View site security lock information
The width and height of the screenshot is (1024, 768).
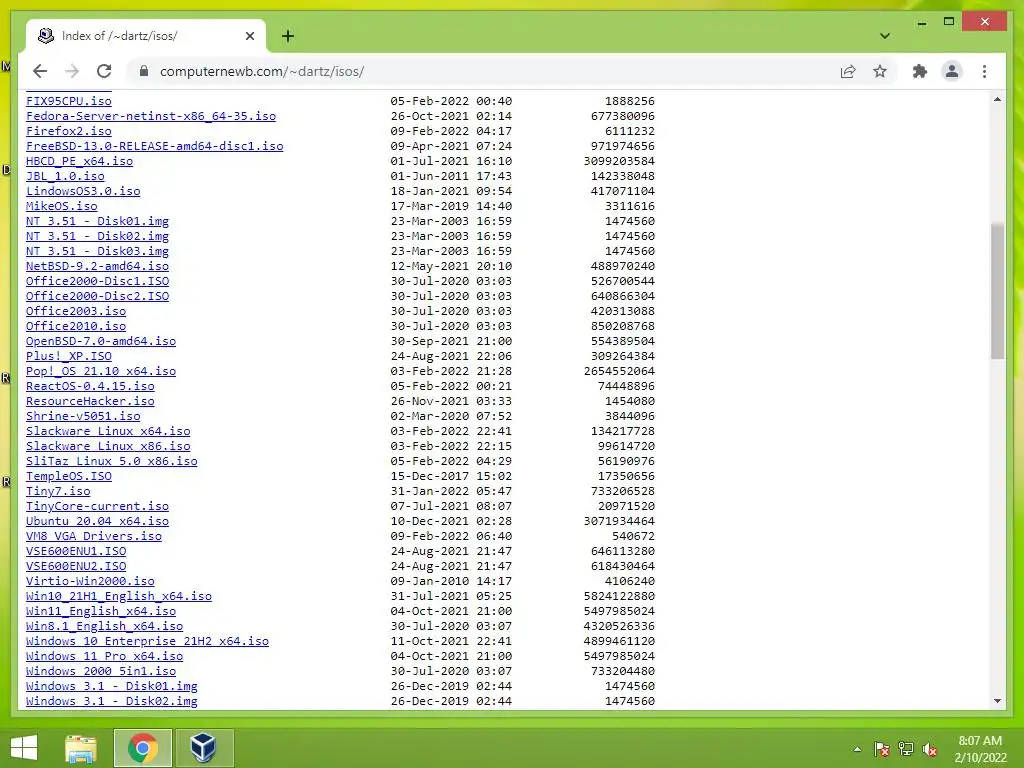144,71
